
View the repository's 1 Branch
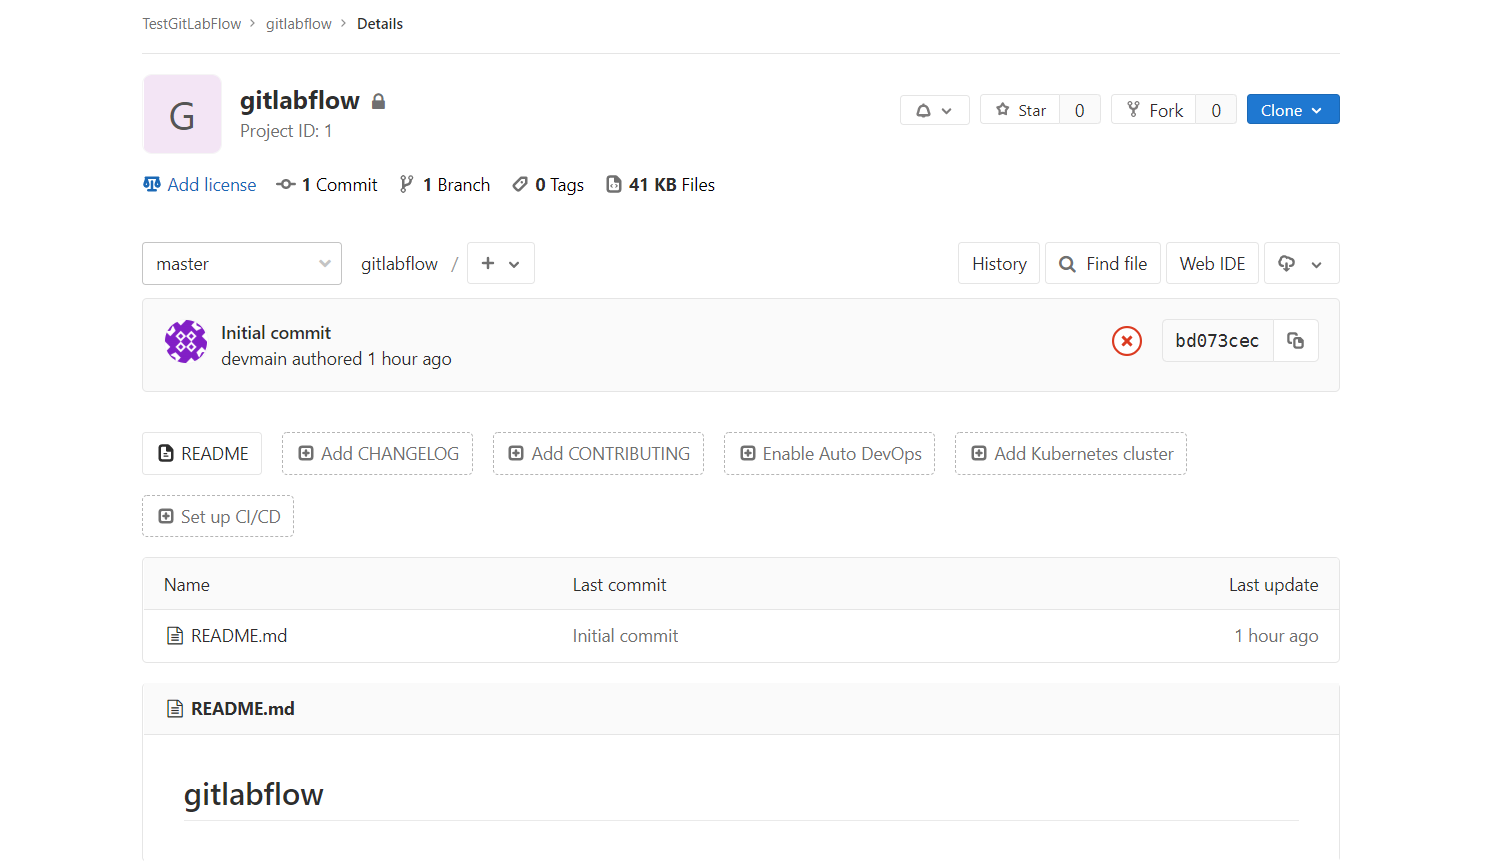point(444,184)
